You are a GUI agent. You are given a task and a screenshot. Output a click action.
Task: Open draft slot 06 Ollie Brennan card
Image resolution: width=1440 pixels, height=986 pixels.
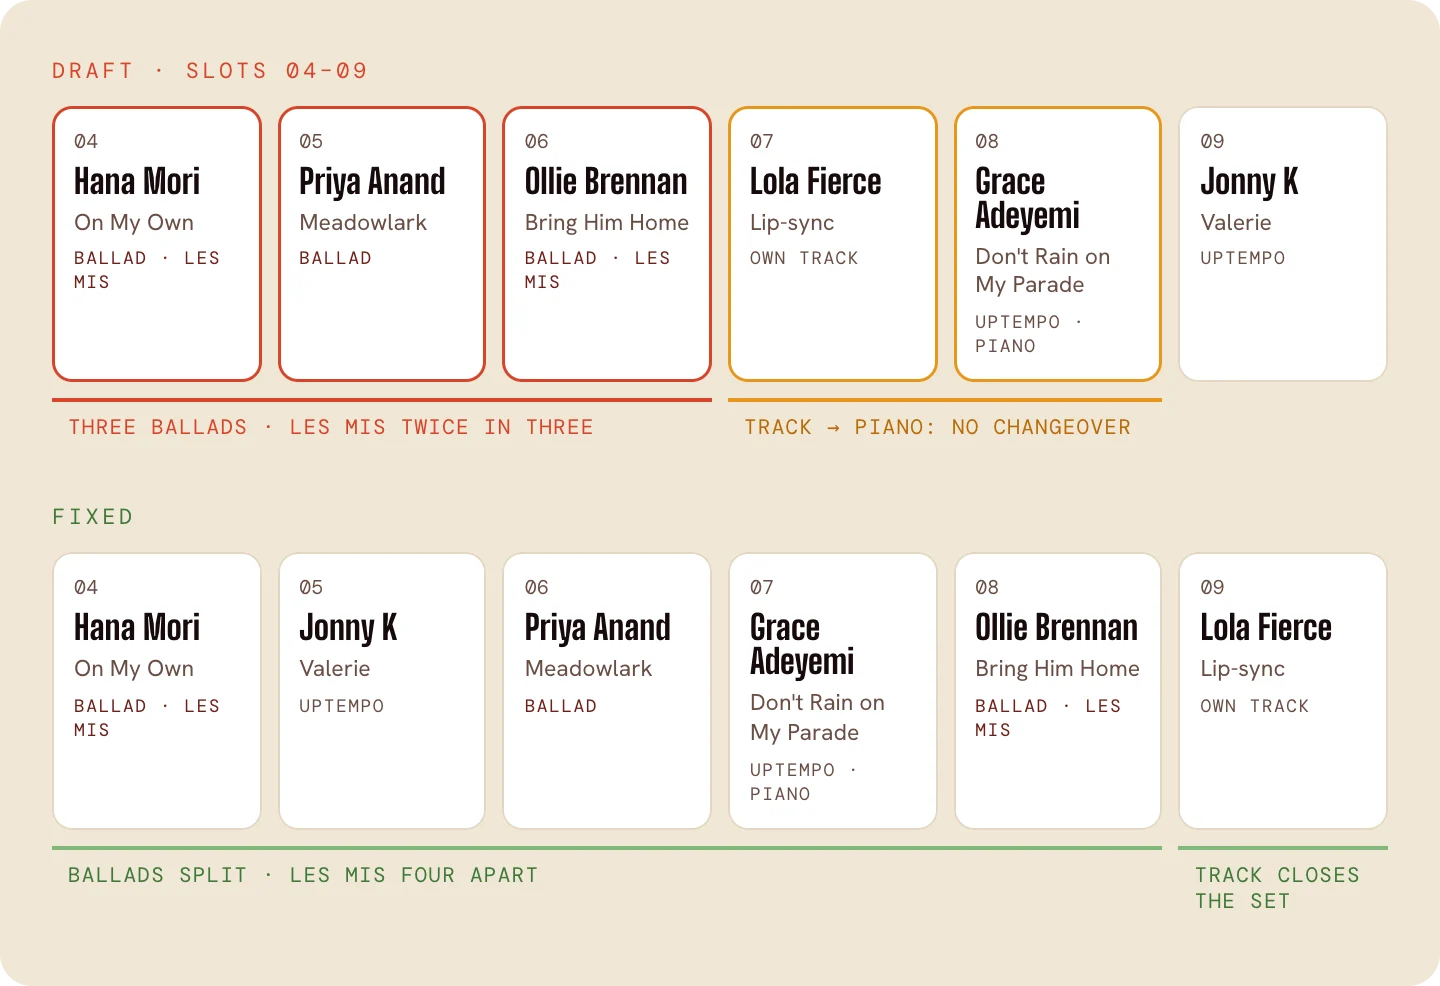point(607,244)
